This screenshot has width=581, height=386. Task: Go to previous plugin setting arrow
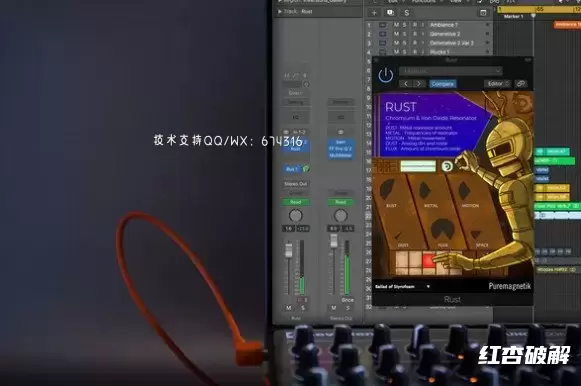click(406, 84)
